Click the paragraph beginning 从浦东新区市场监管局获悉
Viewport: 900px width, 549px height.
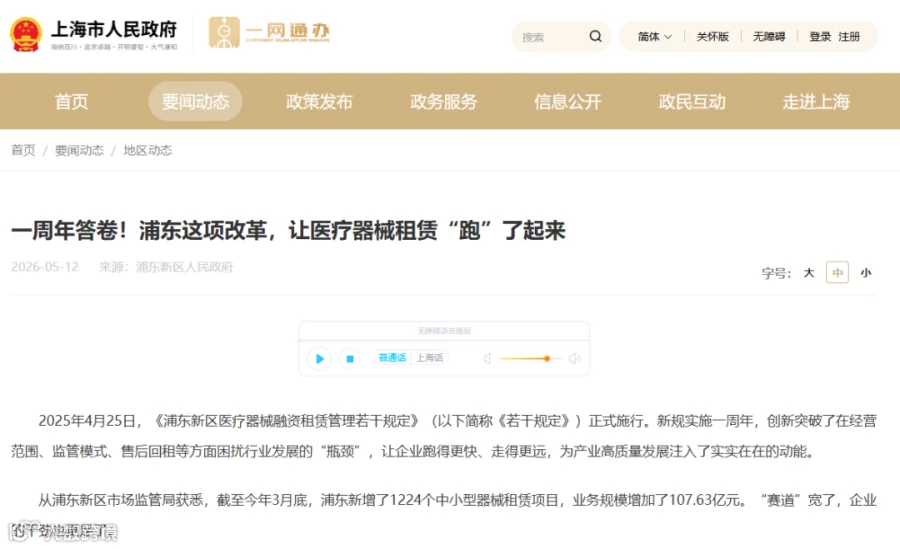click(x=444, y=515)
